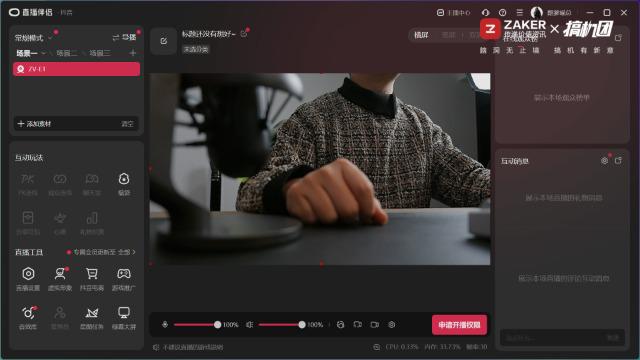Switch to the 场景二 tab
Viewport: 640px width, 360px height.
click(x=66, y=53)
